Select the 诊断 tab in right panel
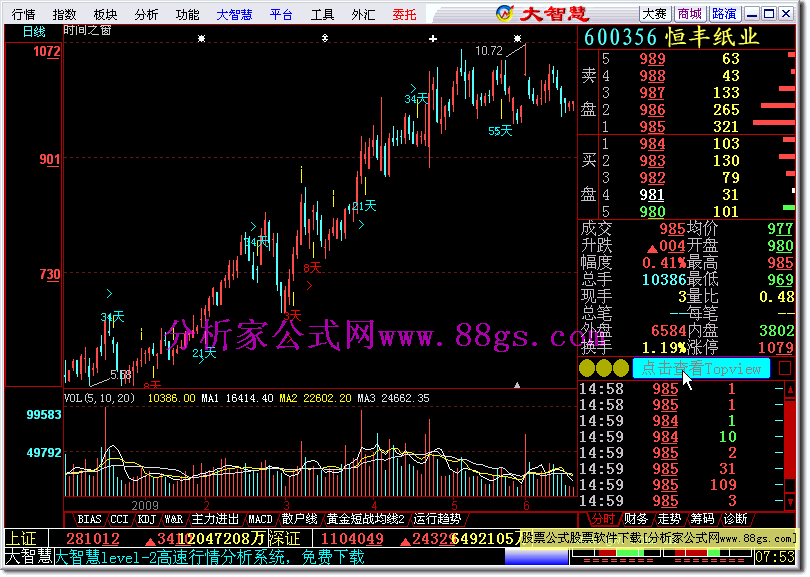The height and width of the screenshot is (577, 810). (x=735, y=519)
